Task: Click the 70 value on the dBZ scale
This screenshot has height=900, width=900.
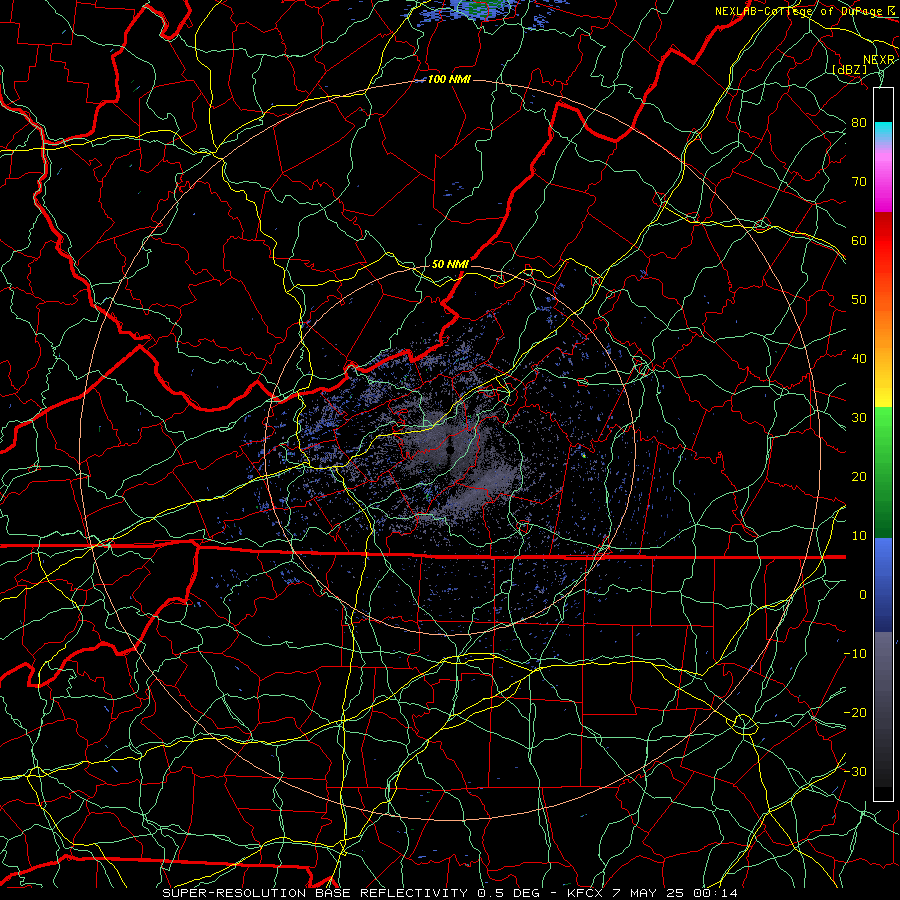Action: [x=859, y=182]
